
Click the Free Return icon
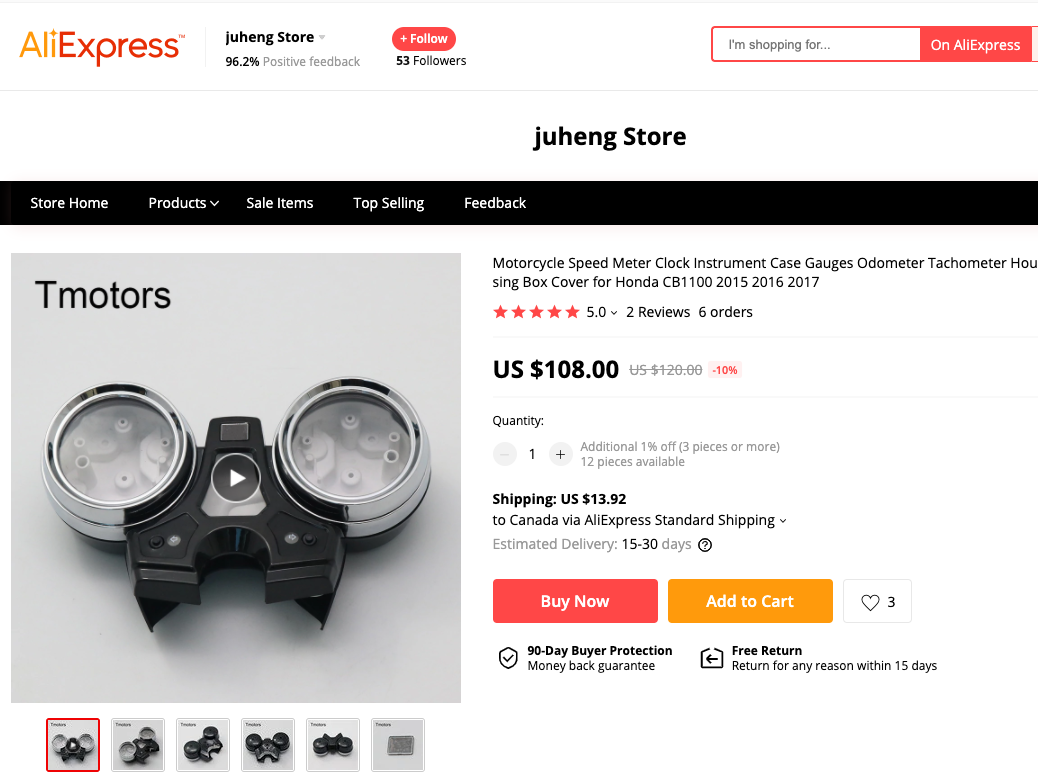(712, 658)
